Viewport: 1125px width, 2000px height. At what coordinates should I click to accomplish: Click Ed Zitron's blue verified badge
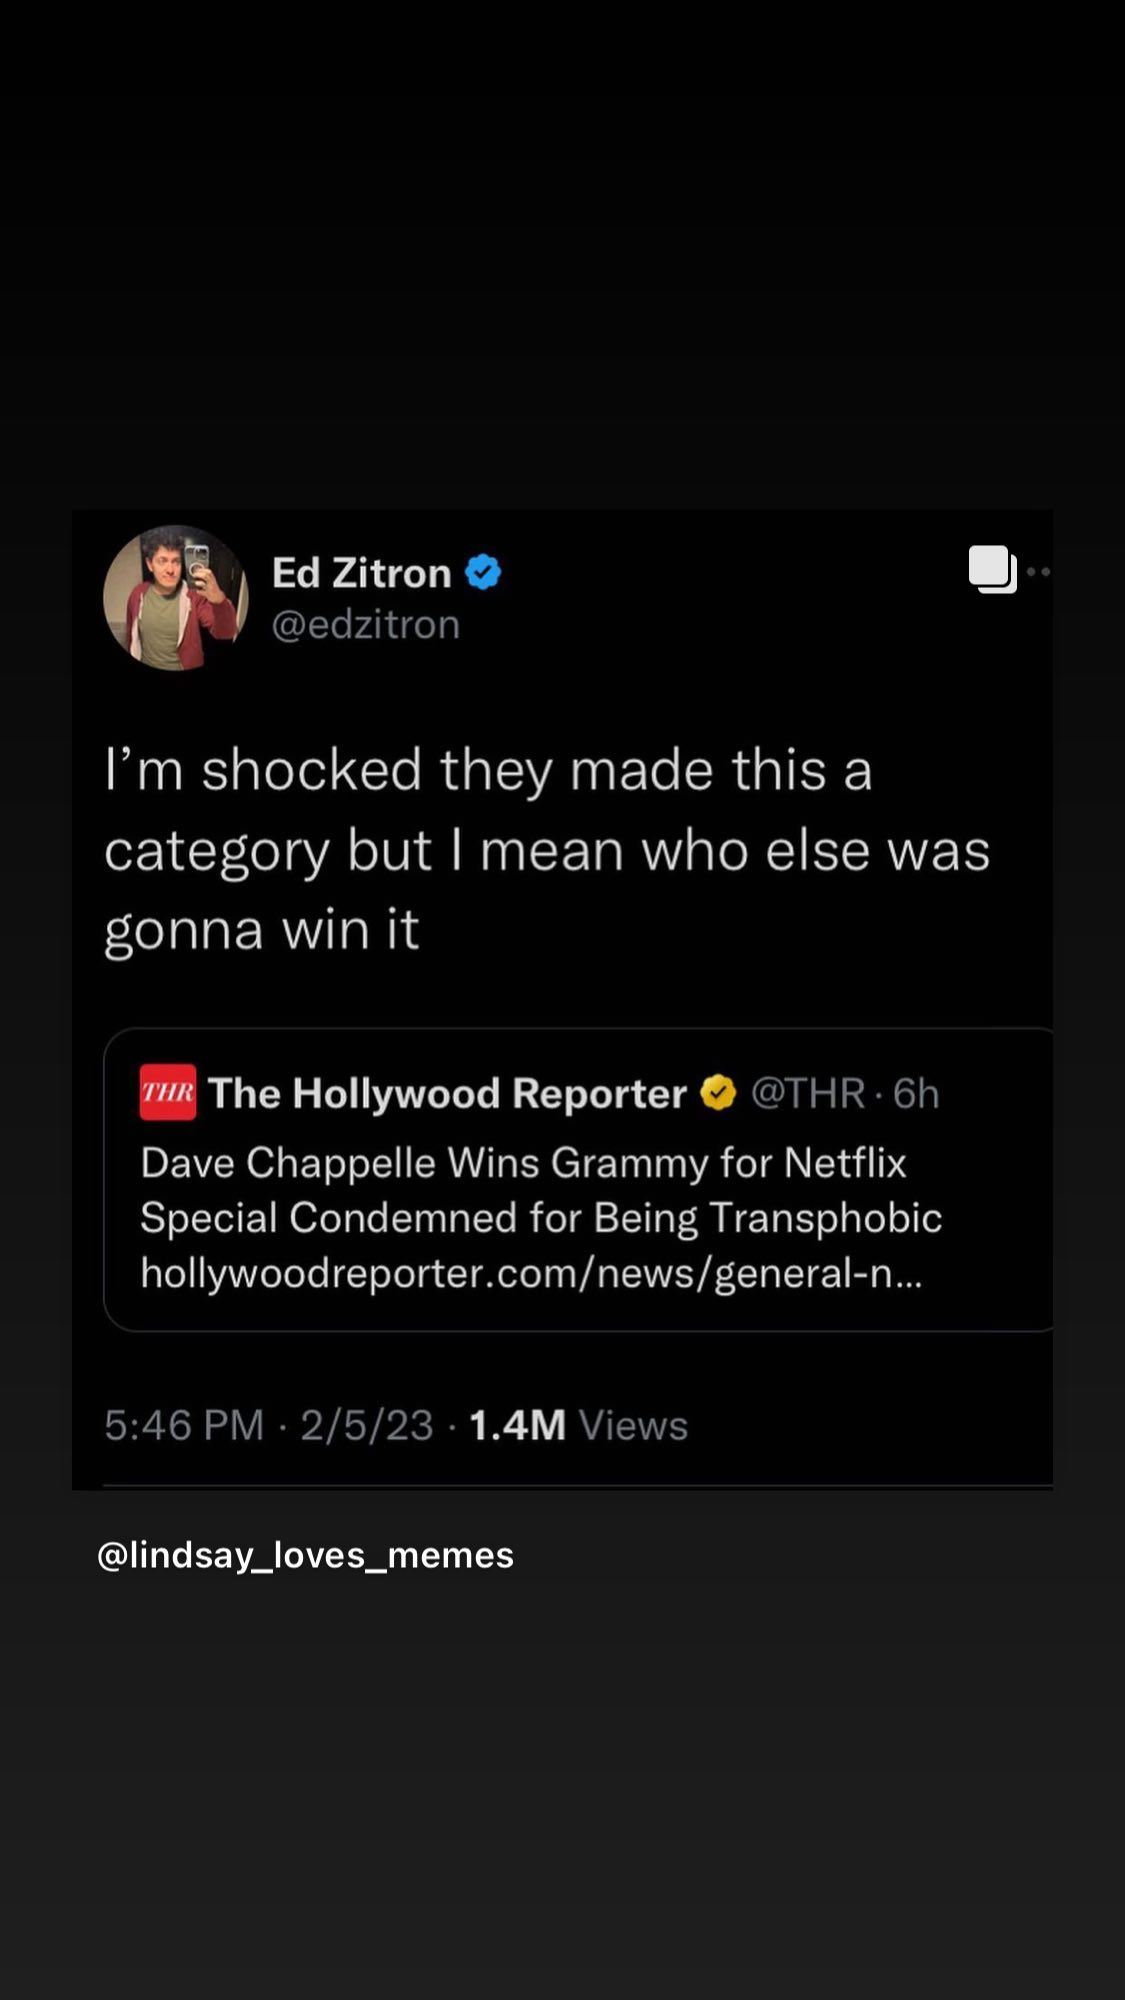coord(484,572)
